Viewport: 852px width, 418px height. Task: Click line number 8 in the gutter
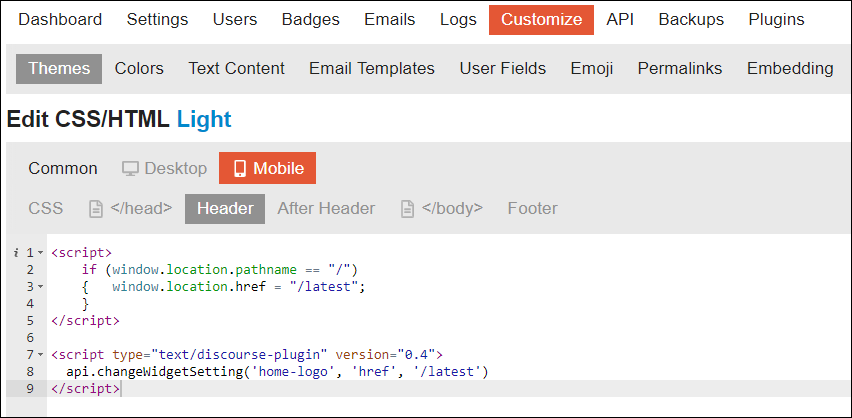tap(29, 372)
